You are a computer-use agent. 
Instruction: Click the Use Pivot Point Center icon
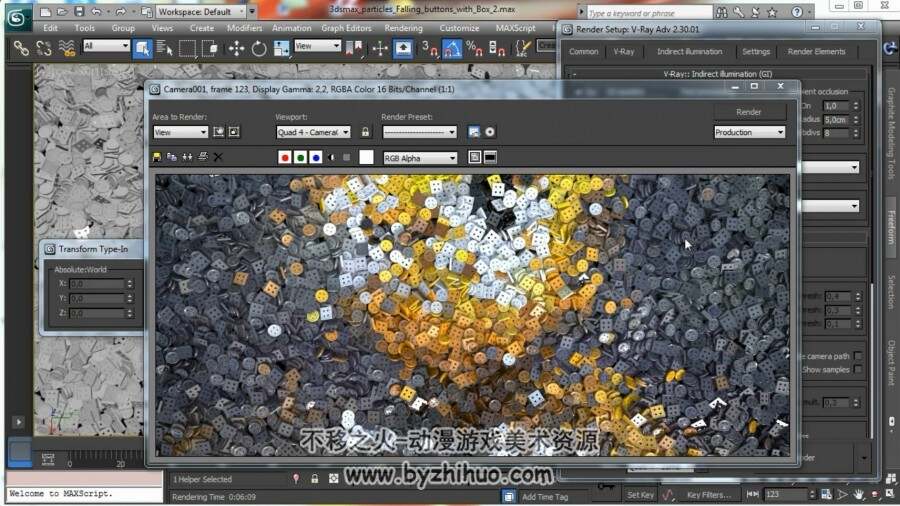pos(355,49)
